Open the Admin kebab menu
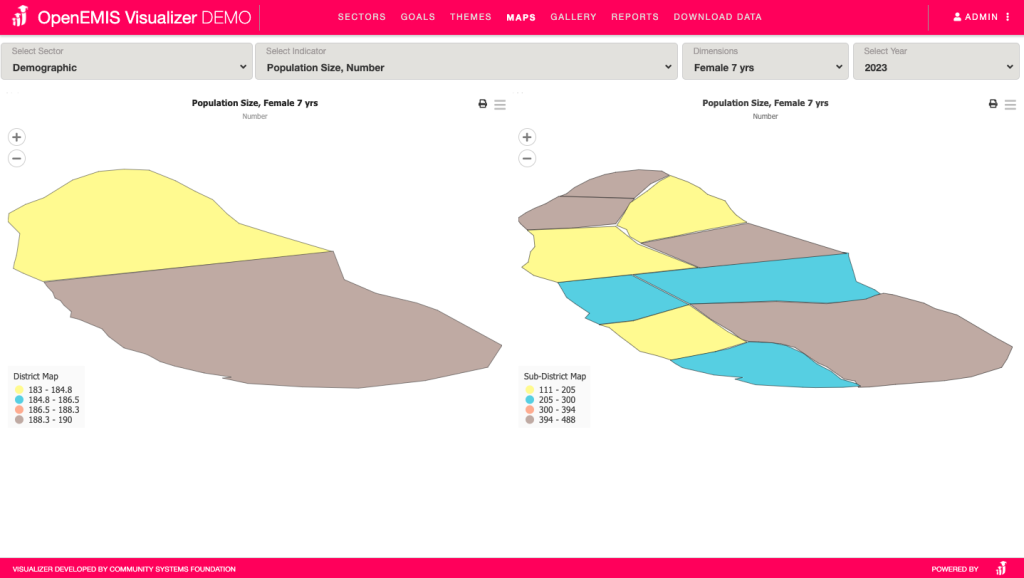 (x=1008, y=17)
